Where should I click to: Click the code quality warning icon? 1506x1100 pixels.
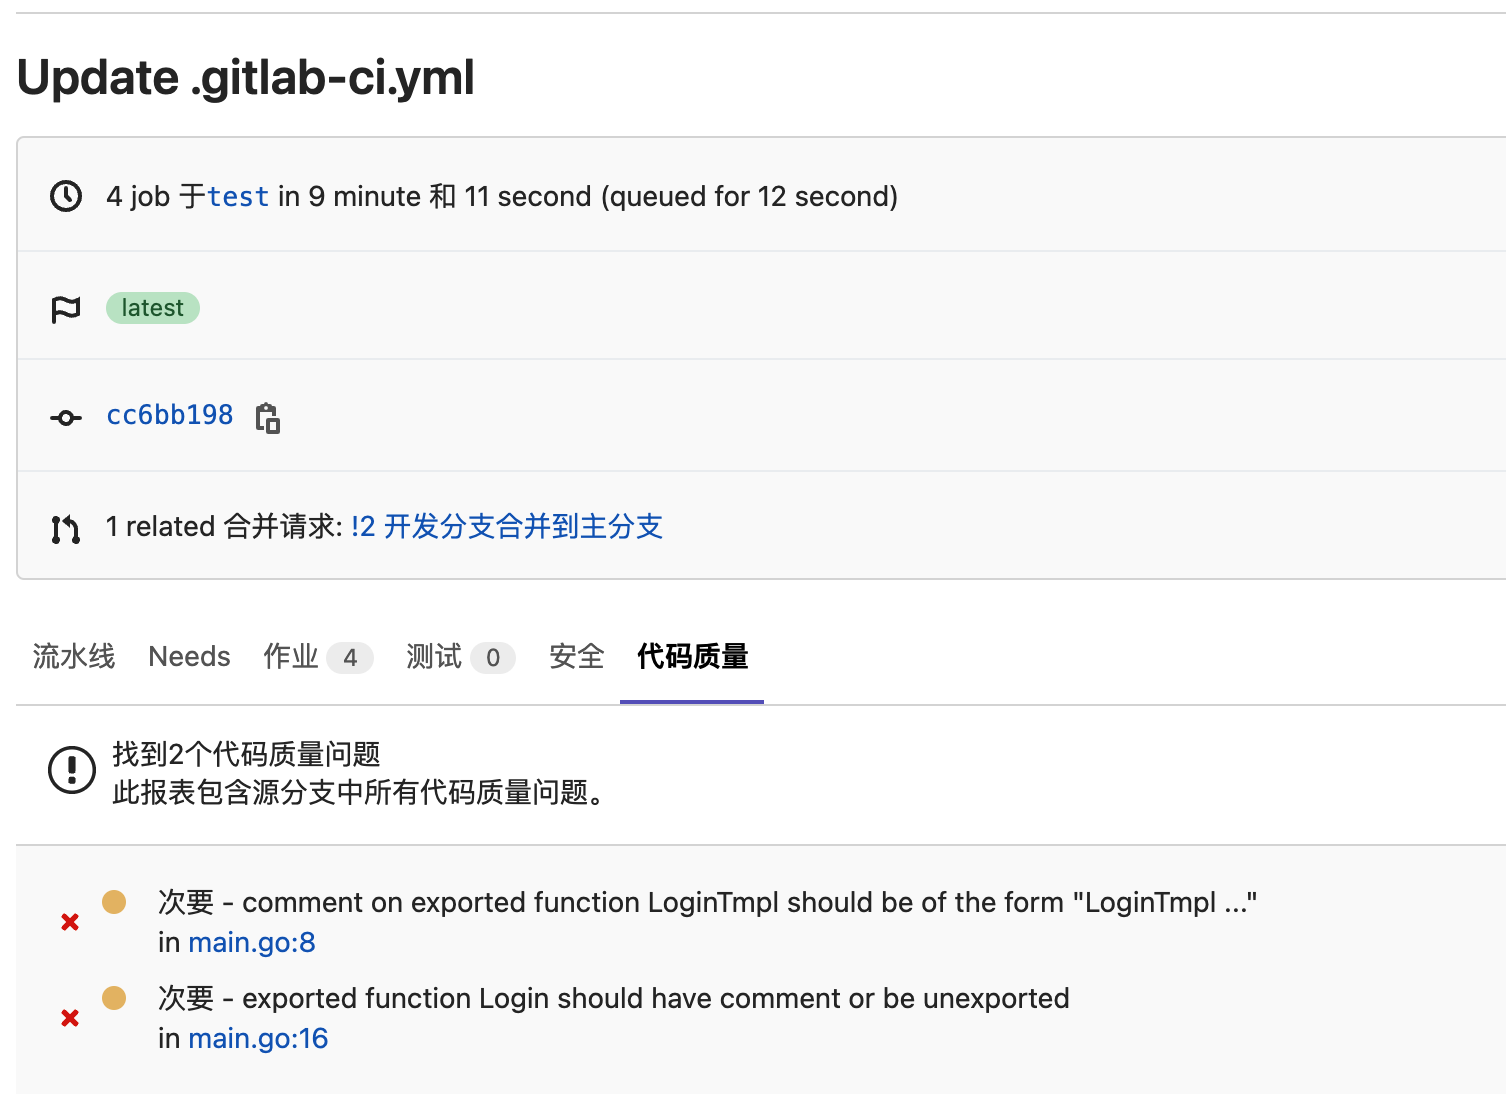[72, 770]
